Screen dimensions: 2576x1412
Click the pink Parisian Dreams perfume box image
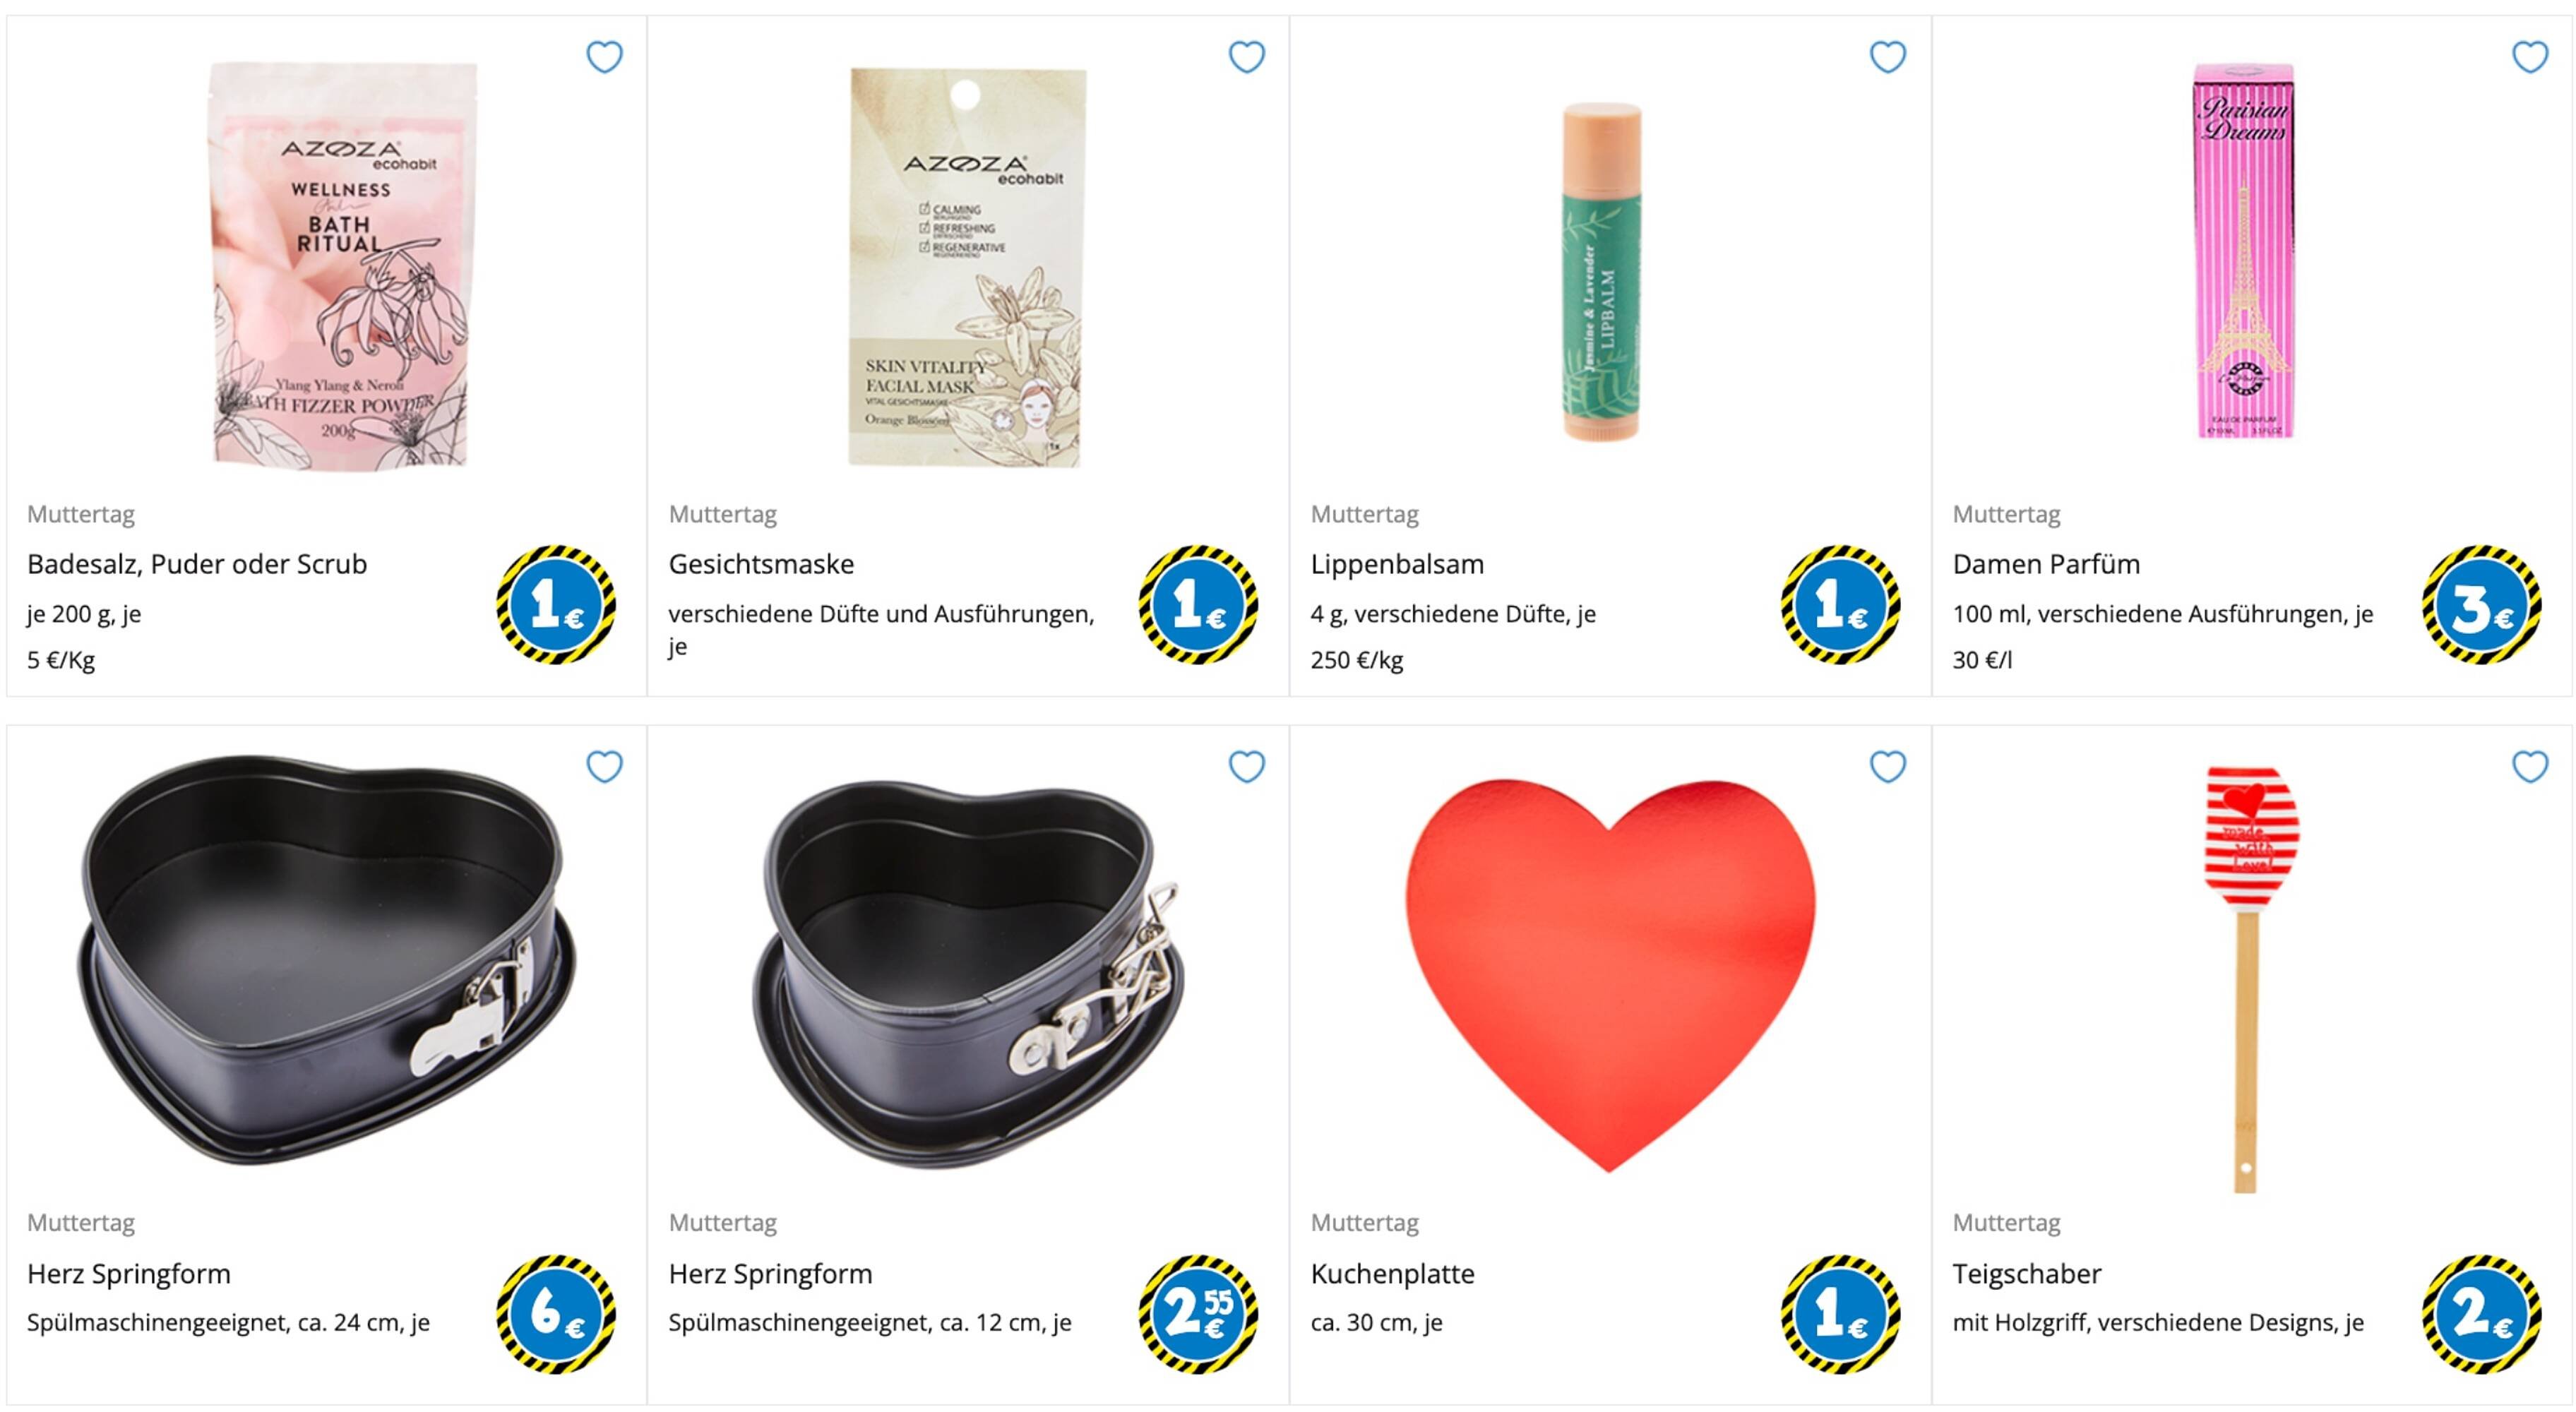point(2243,251)
